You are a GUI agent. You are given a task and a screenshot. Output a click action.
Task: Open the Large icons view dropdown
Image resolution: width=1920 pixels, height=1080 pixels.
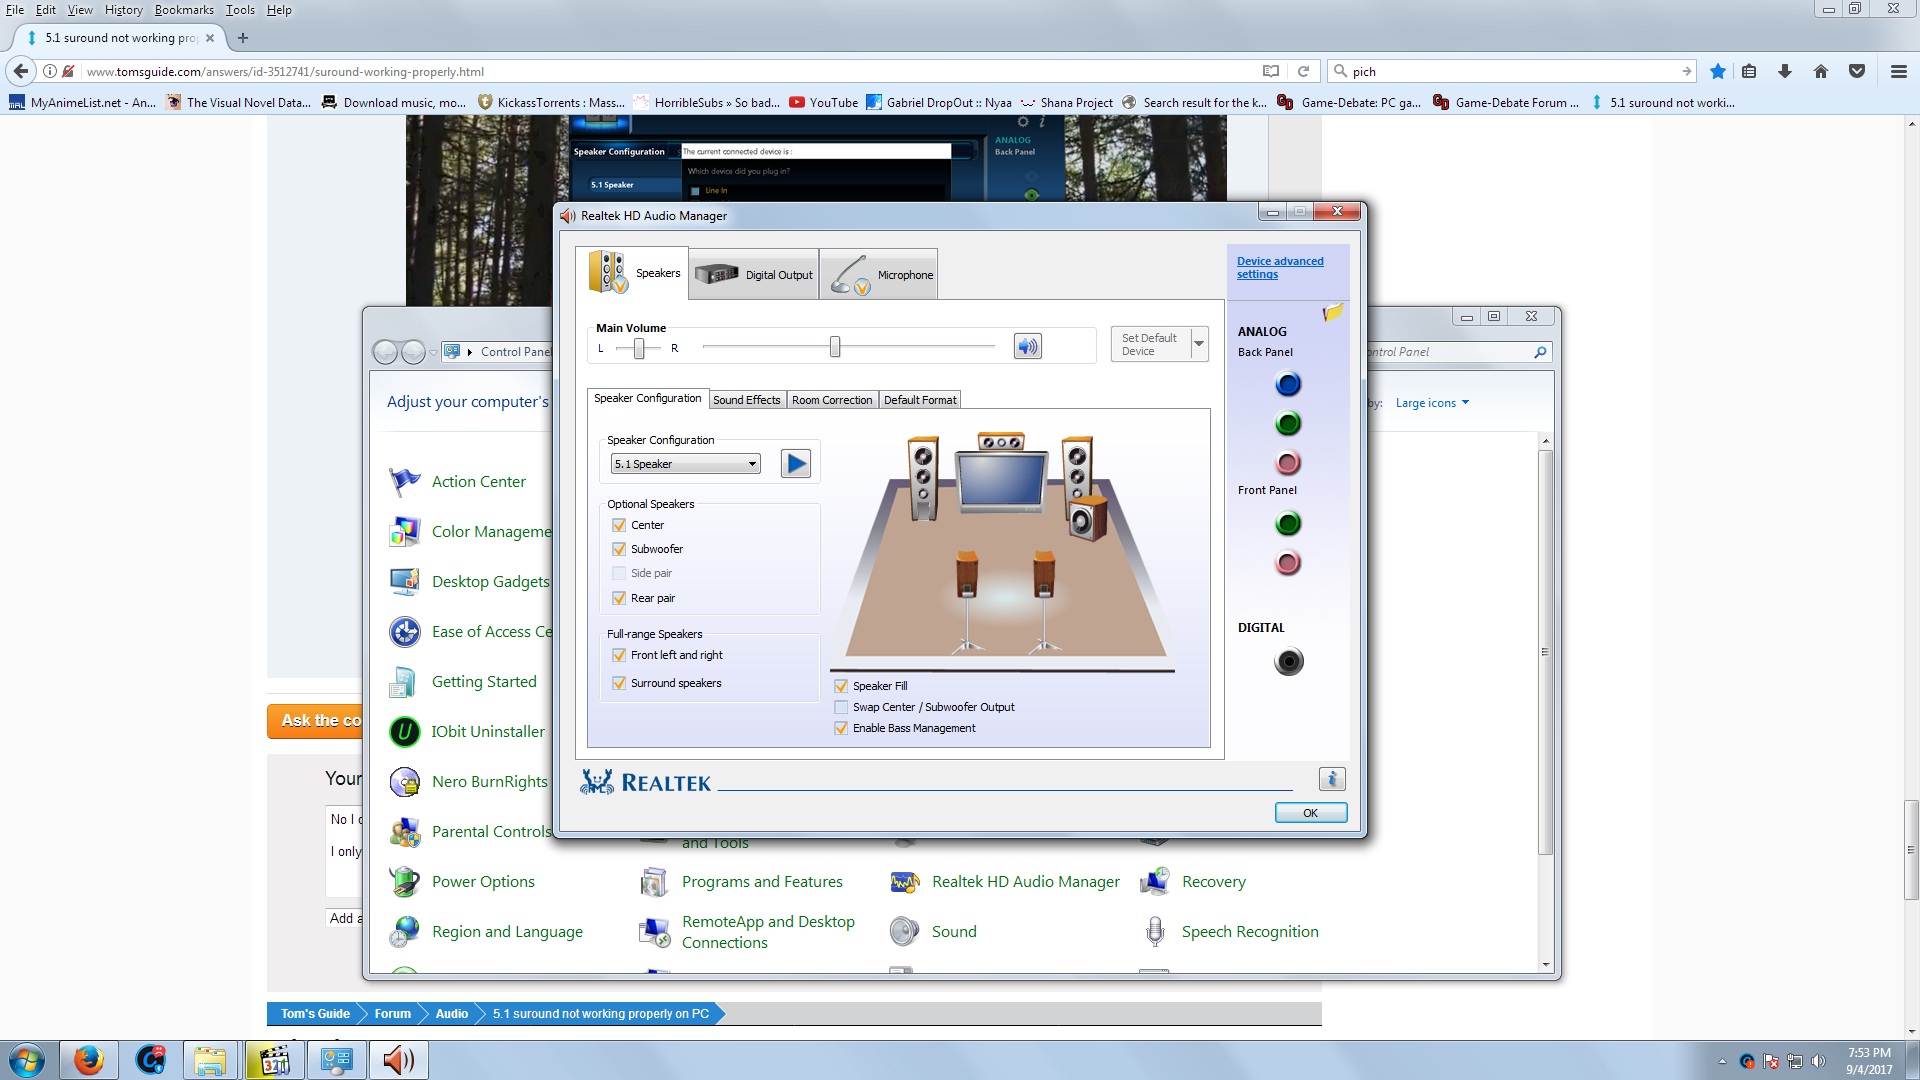tap(1432, 403)
